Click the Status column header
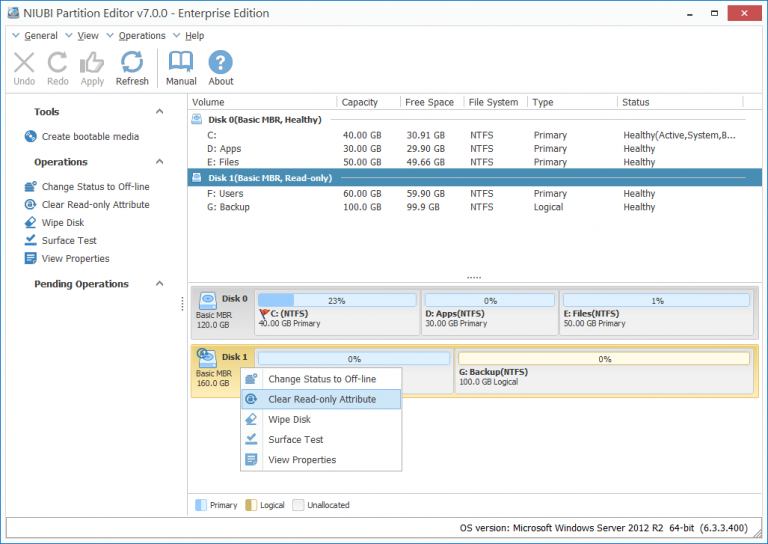The width and height of the screenshot is (768, 544). (680, 102)
